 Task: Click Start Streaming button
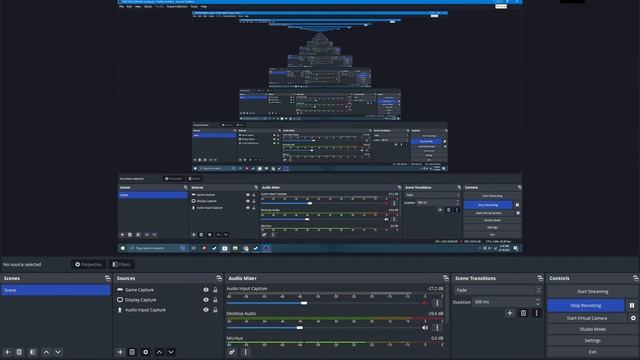point(592,291)
